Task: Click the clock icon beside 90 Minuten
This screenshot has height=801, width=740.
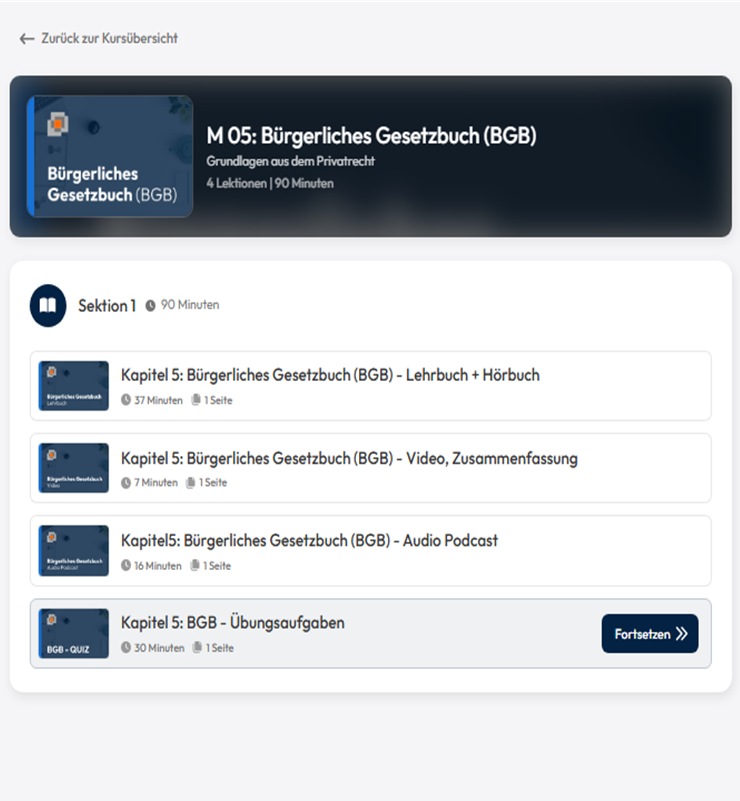Action: [x=150, y=305]
